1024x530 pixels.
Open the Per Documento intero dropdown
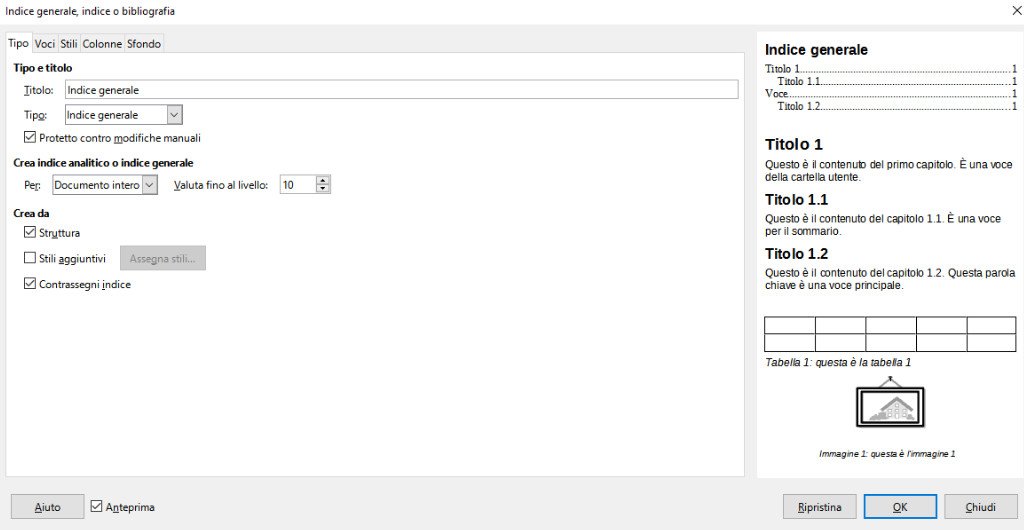coord(104,185)
